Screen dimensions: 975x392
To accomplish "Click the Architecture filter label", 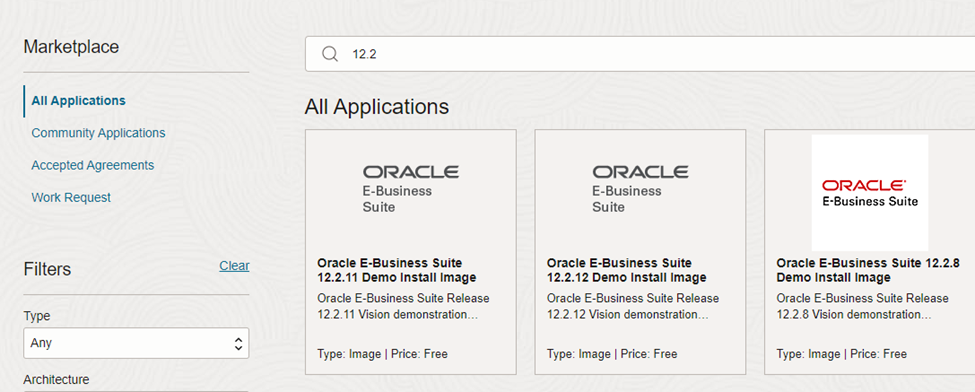I will click(56, 379).
